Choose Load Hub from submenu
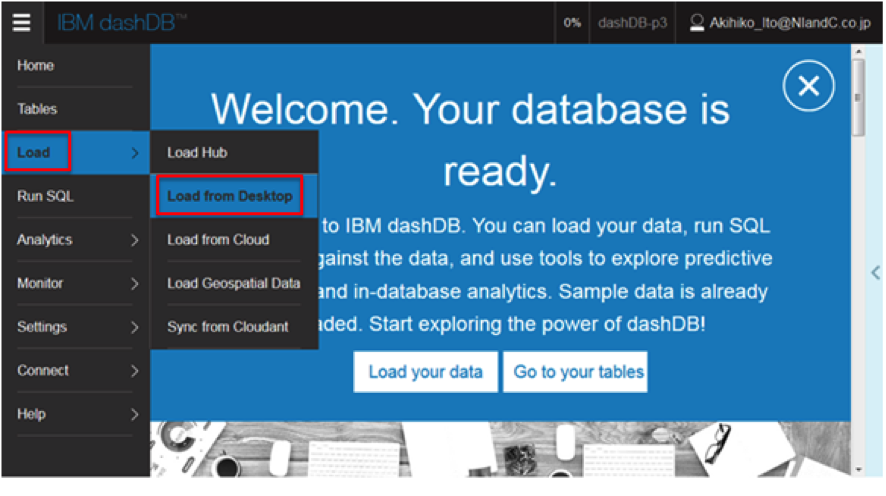Viewport: 886px width, 496px height. 197,153
